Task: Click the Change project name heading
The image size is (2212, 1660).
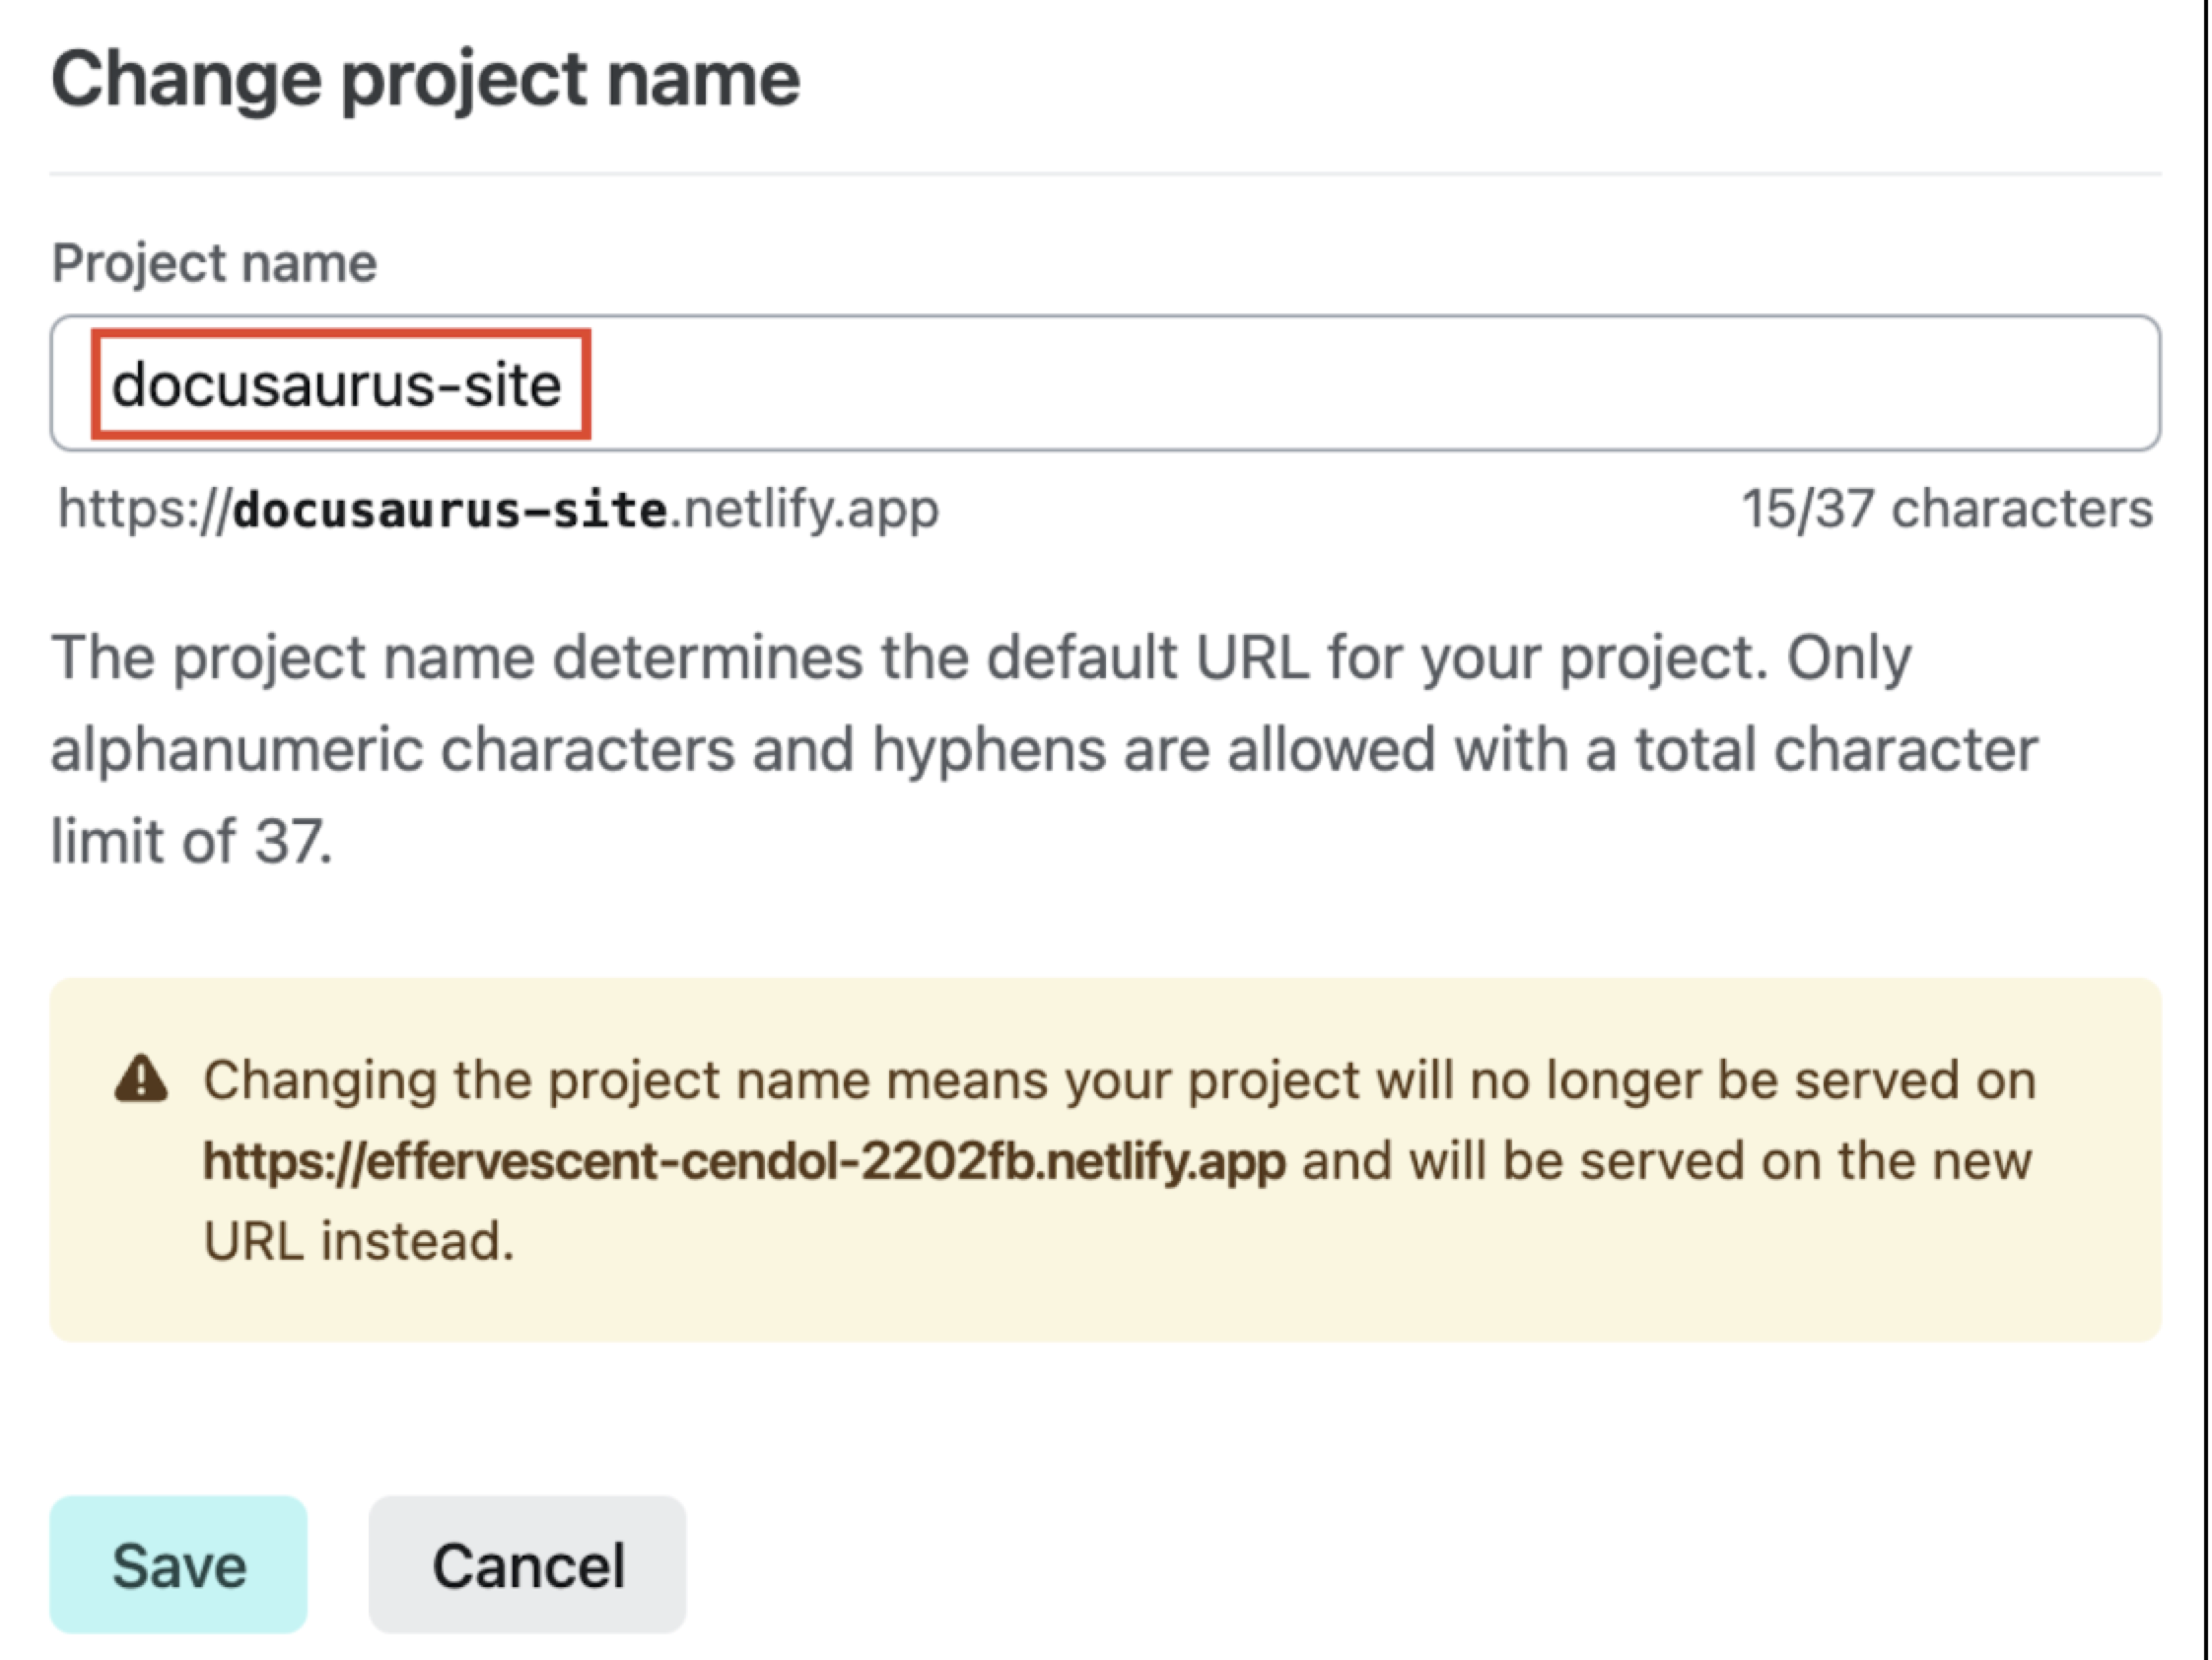Action: (425, 80)
